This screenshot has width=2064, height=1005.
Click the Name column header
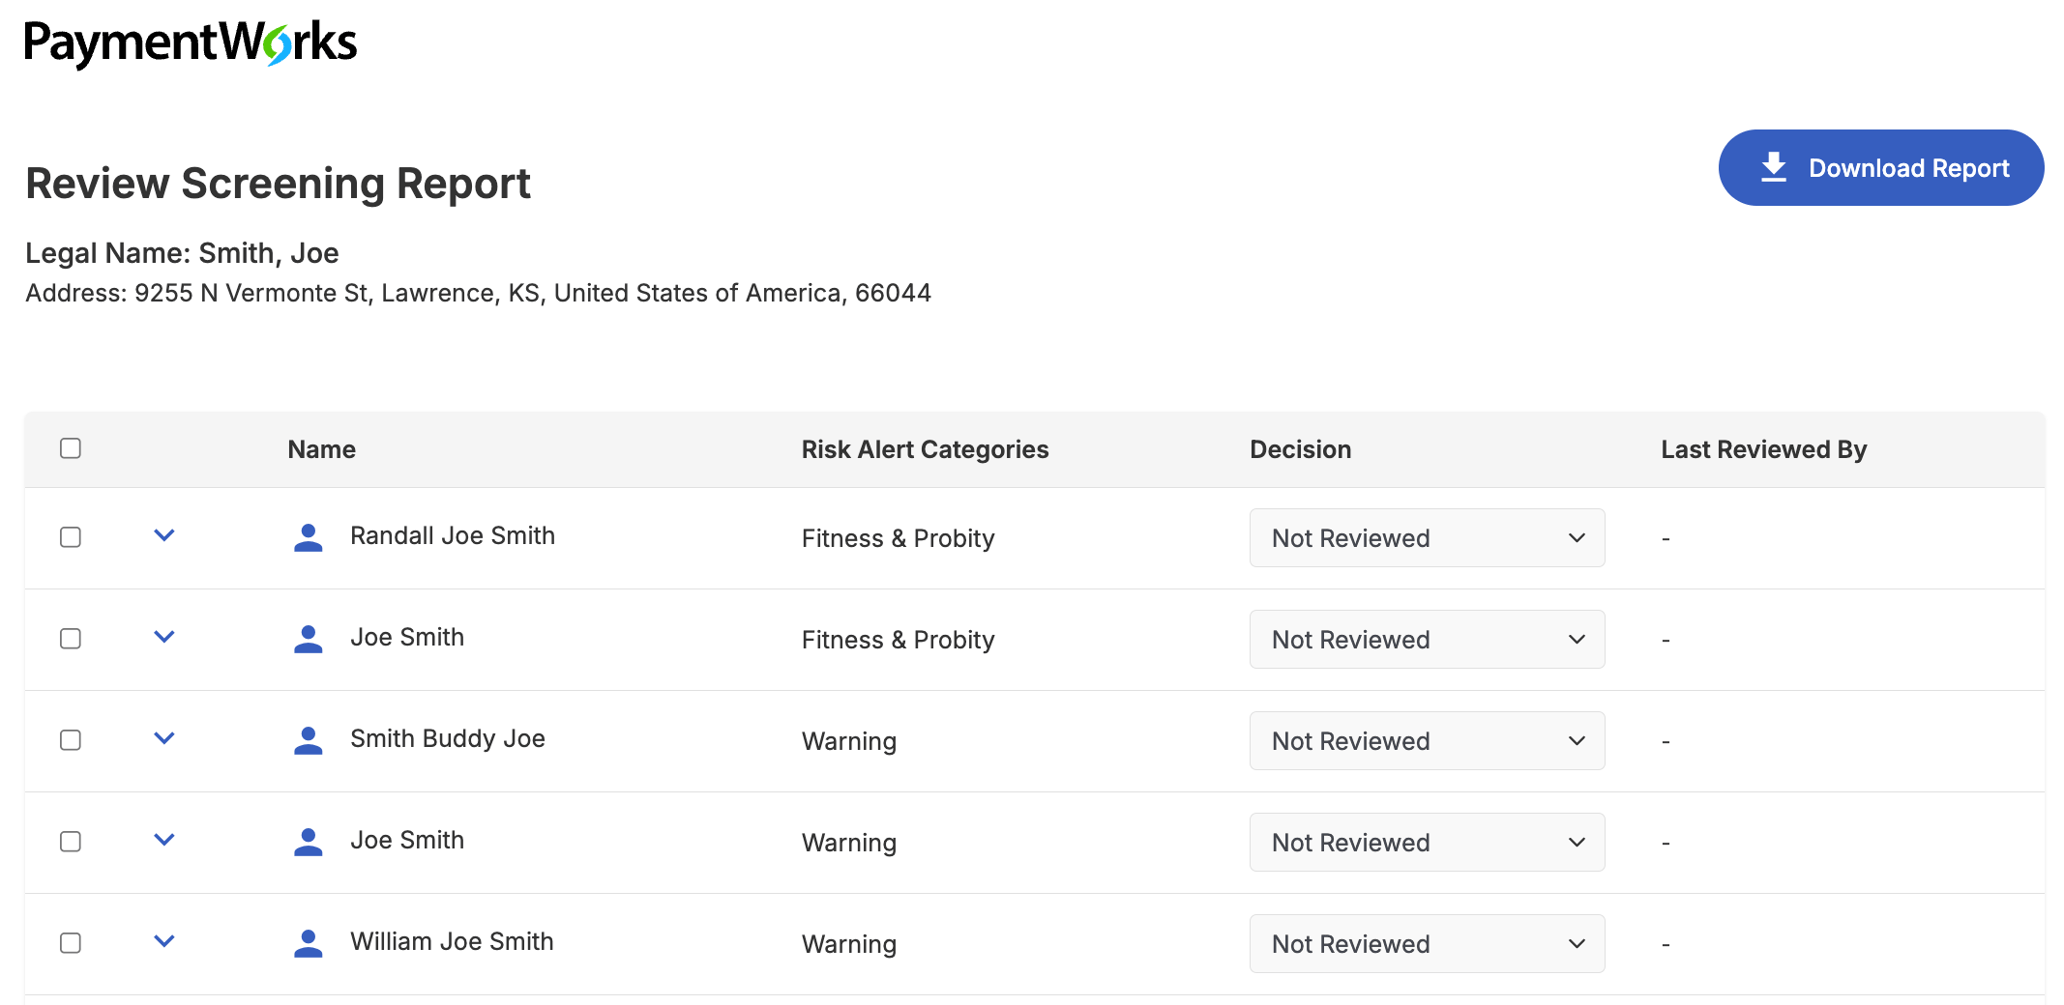point(321,449)
